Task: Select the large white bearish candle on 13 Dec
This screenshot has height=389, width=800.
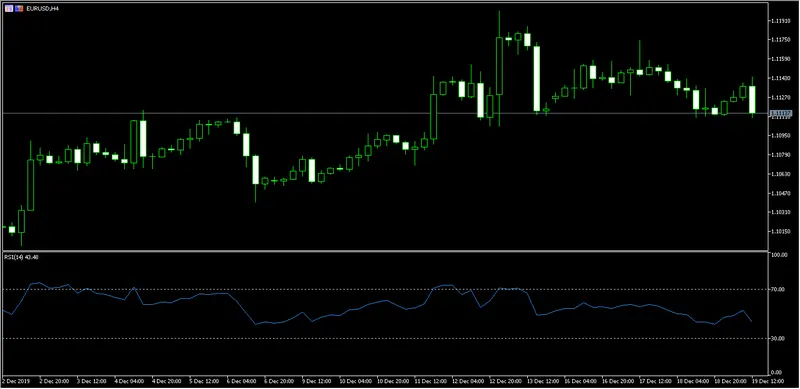Action: coord(537,78)
